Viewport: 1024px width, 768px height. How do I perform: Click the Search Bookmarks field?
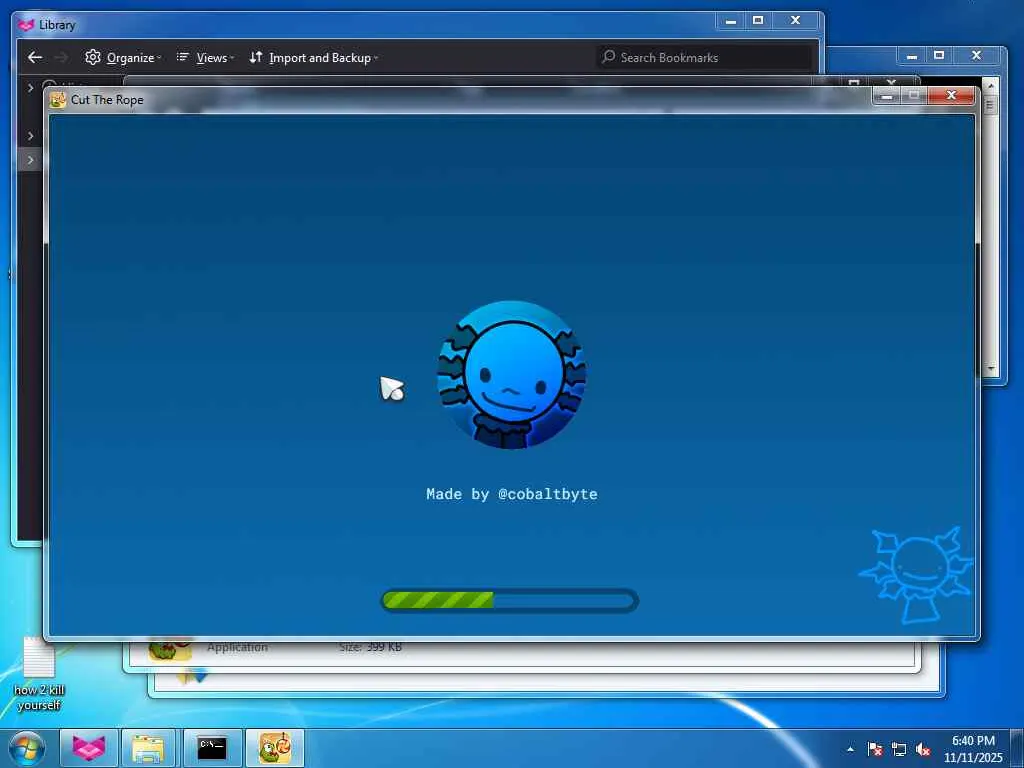704,57
